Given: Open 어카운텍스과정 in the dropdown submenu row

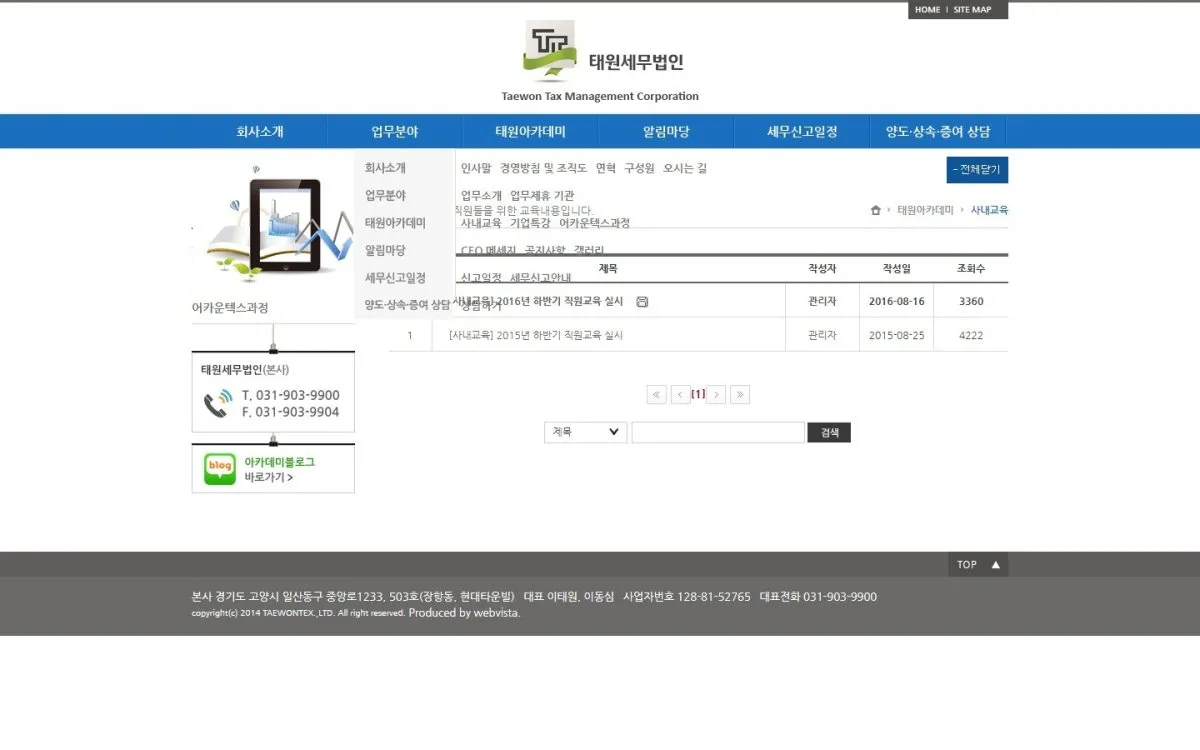Looking at the screenshot, I should [594, 223].
